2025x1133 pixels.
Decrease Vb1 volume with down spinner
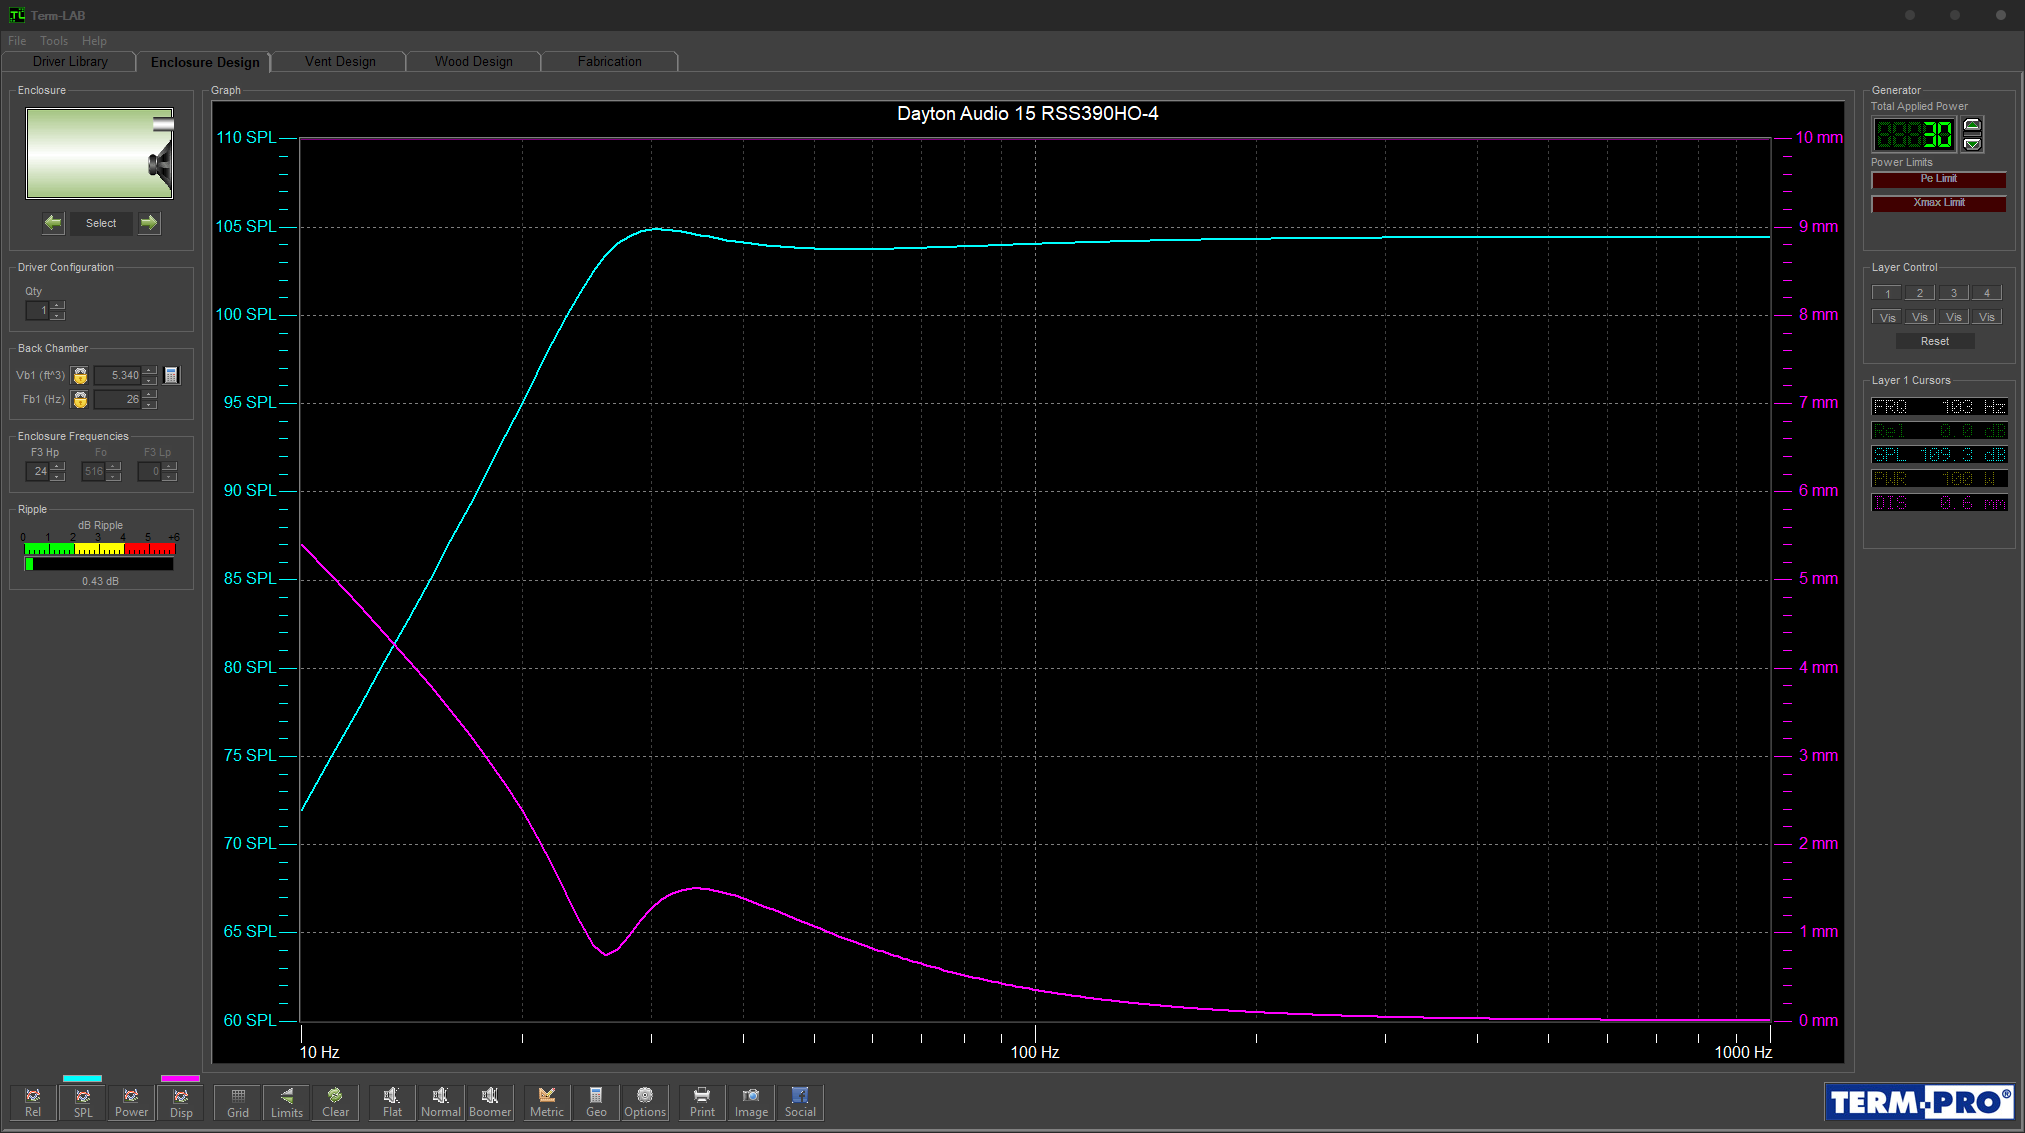pyautogui.click(x=150, y=380)
